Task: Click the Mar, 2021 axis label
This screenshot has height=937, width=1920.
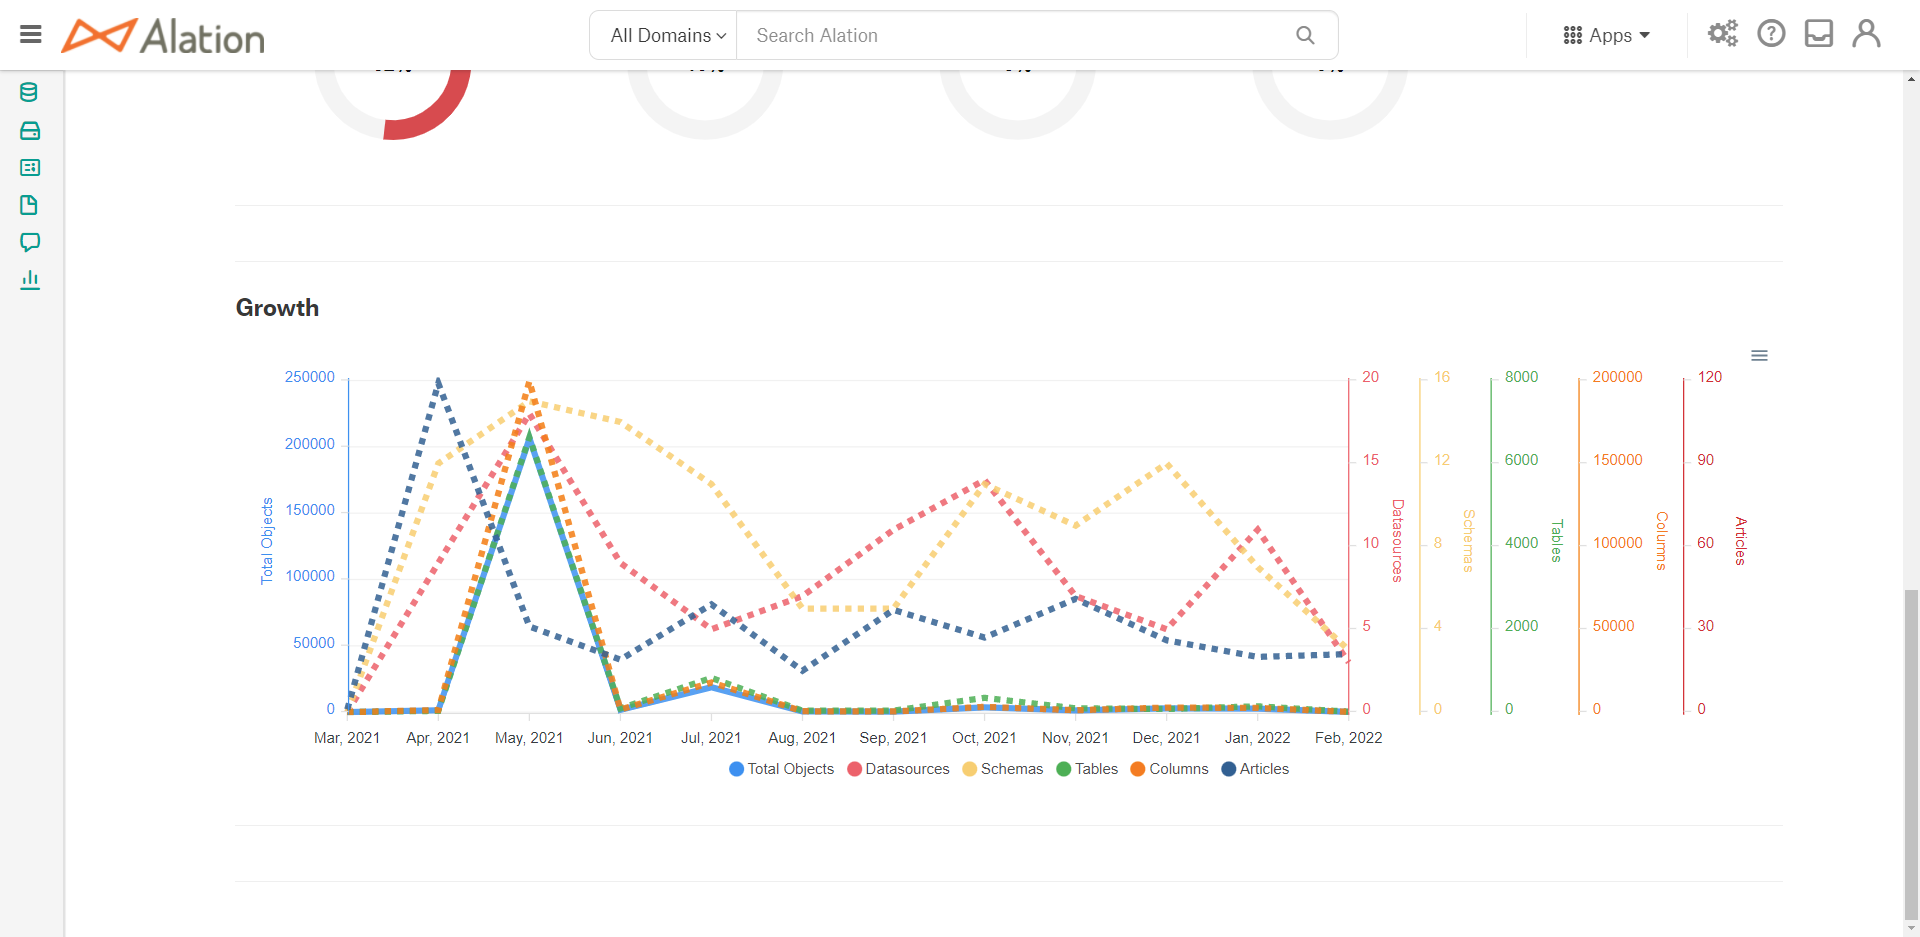Action: click(x=347, y=738)
